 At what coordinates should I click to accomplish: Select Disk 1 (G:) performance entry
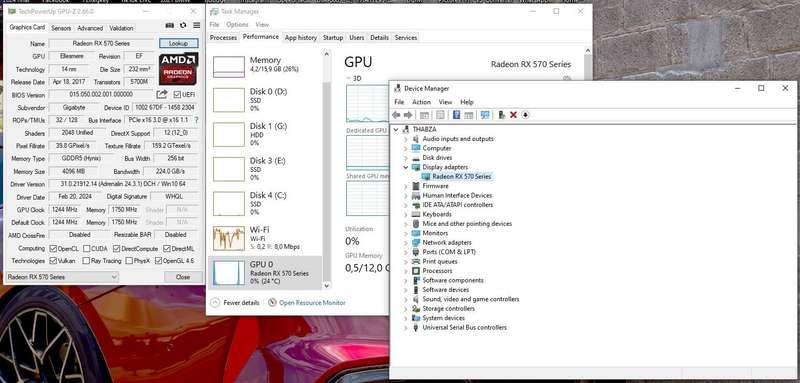click(x=265, y=134)
